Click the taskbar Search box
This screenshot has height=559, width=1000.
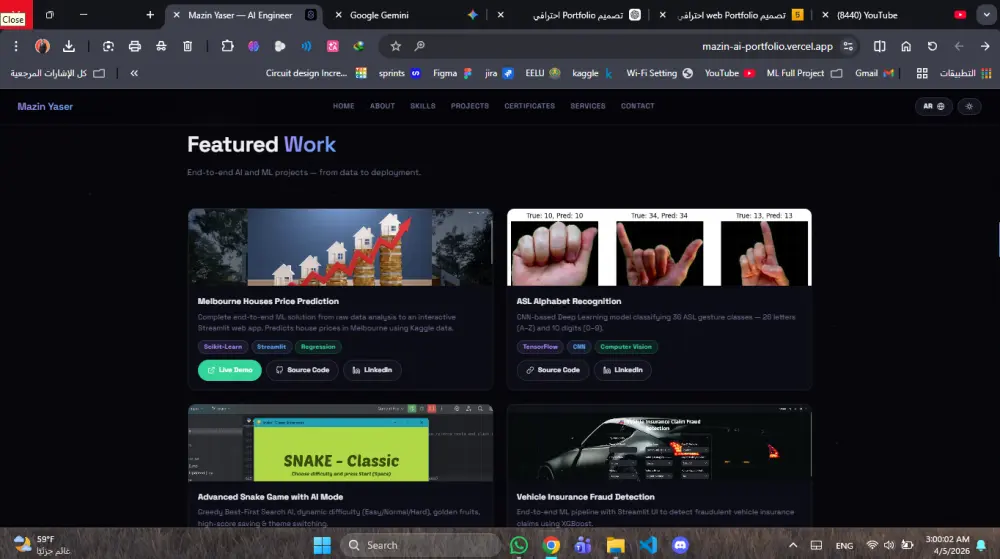click(x=420, y=545)
